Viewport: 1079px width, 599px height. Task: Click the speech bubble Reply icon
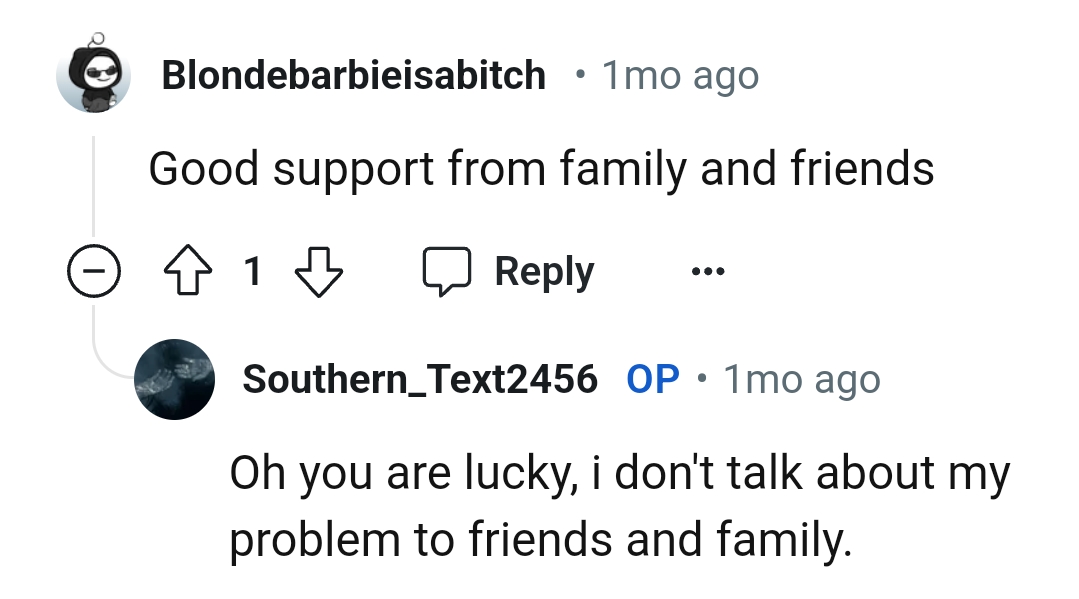(x=449, y=270)
